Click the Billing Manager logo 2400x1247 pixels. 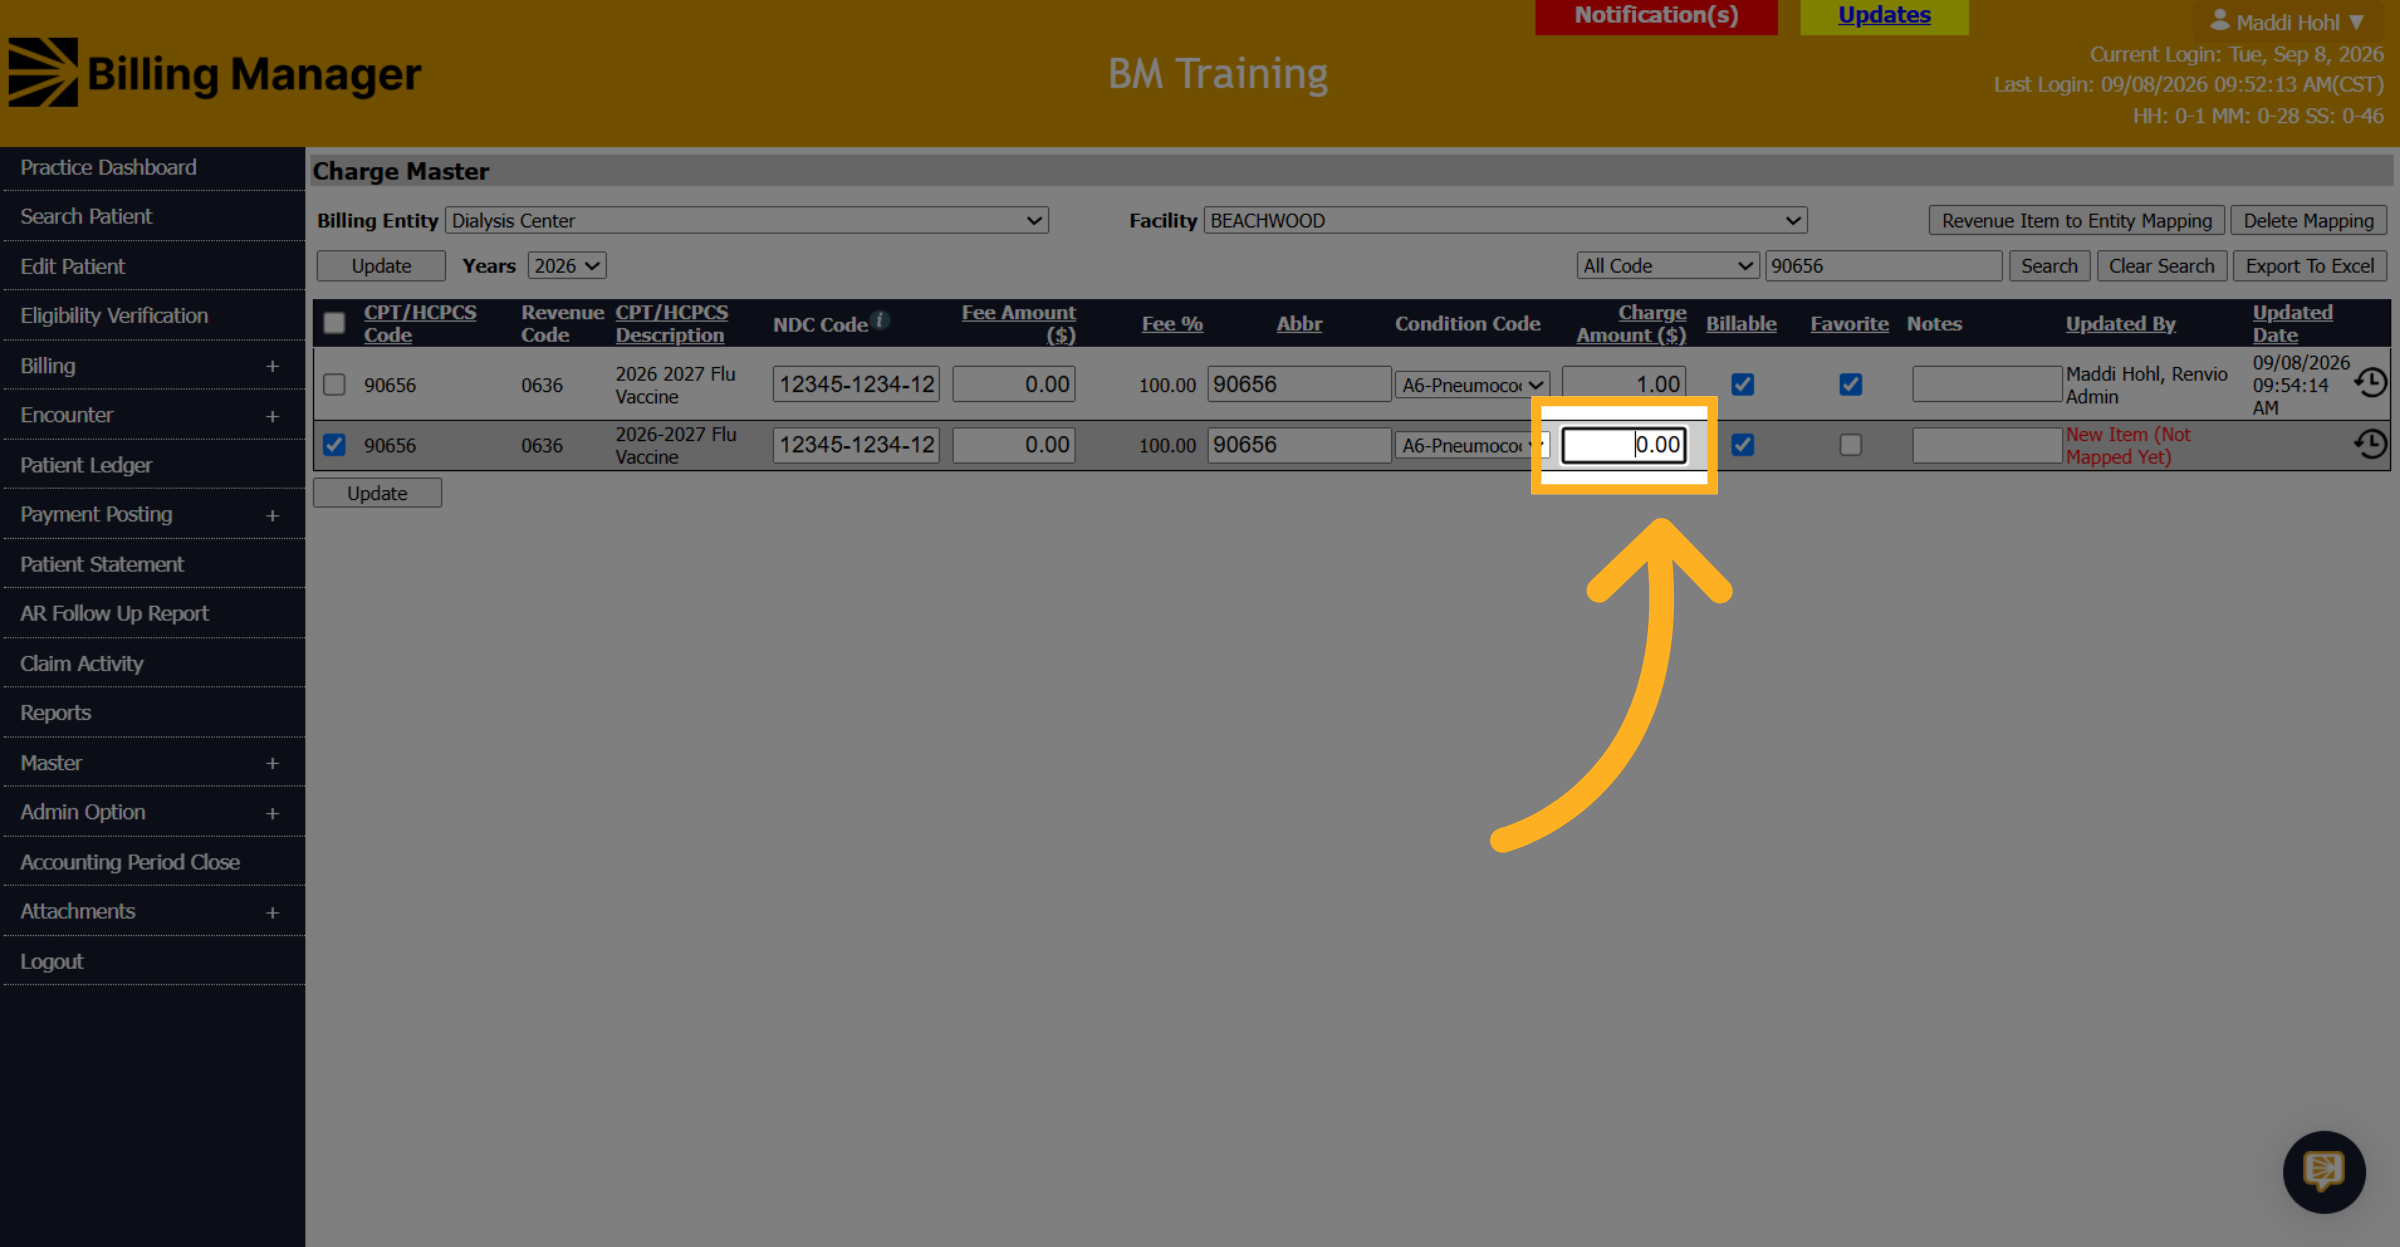[x=215, y=73]
